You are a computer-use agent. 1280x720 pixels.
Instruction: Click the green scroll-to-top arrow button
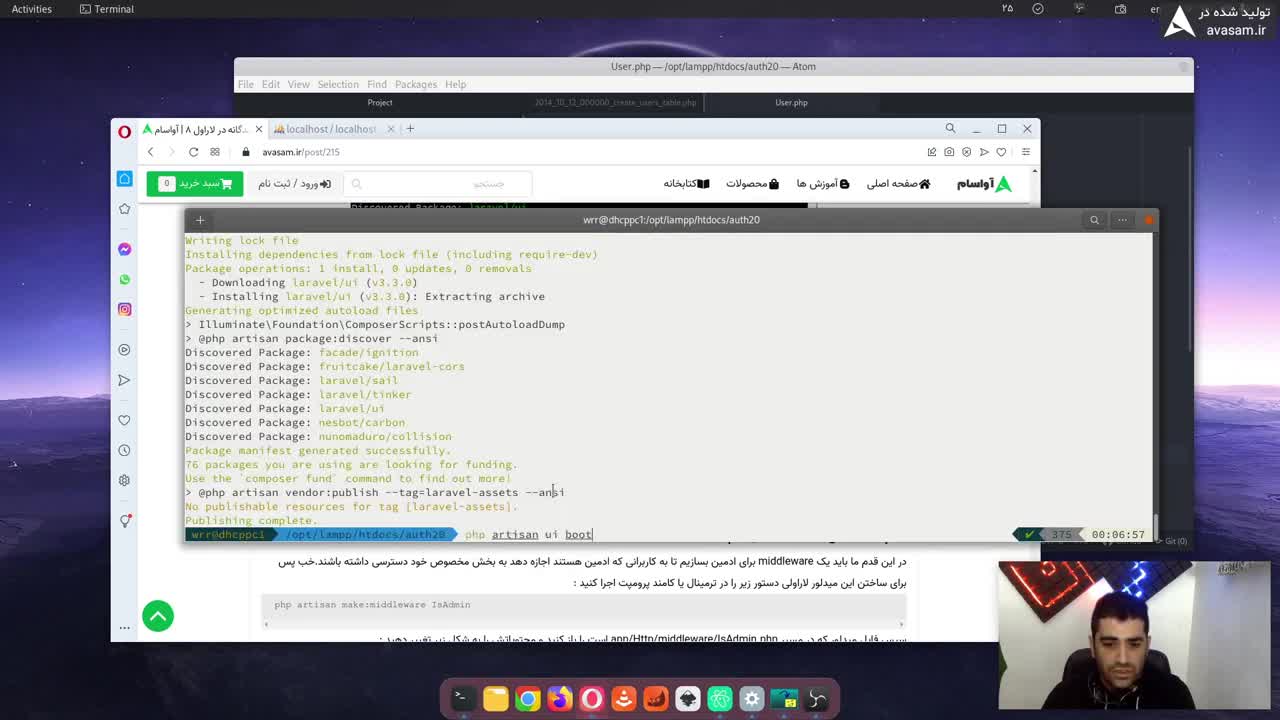coord(158,616)
